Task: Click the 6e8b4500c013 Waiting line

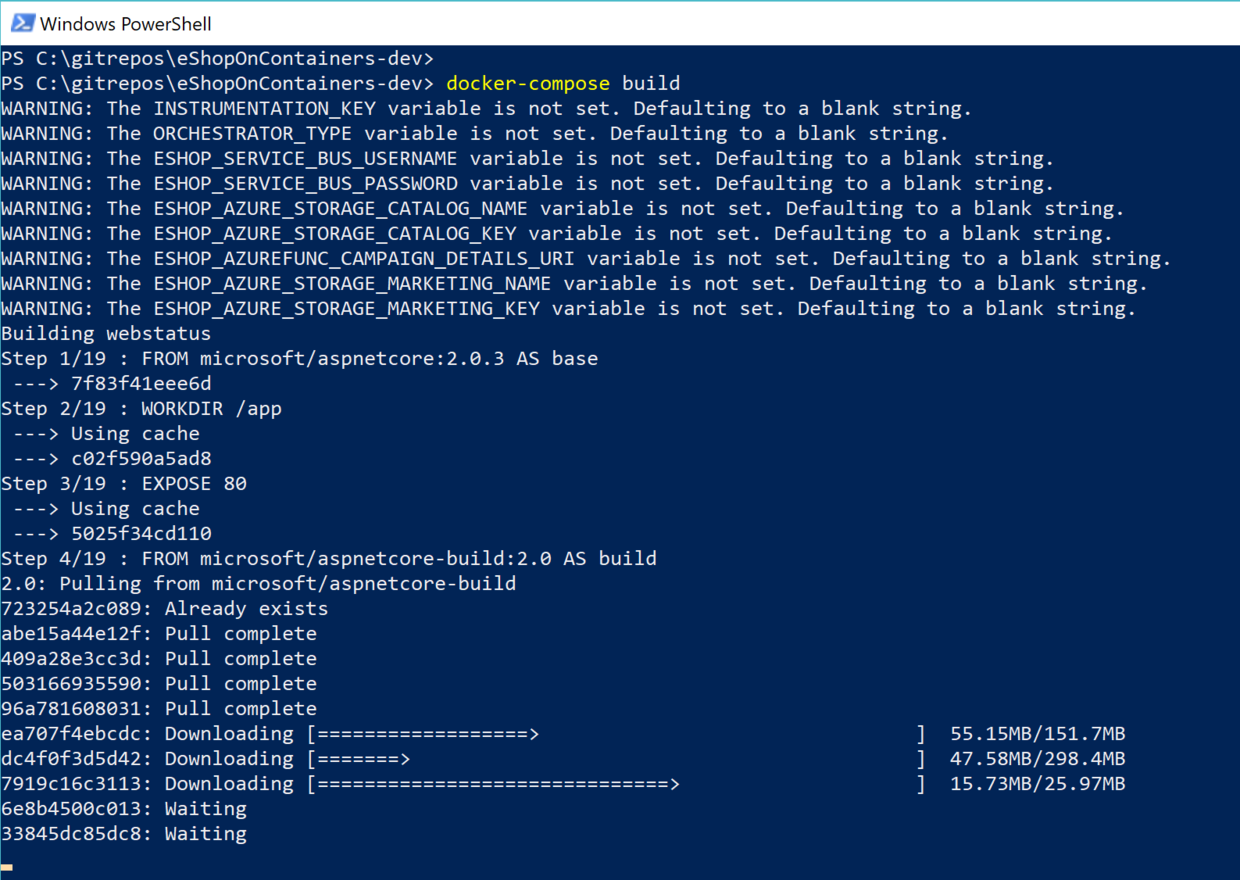Action: point(124,808)
